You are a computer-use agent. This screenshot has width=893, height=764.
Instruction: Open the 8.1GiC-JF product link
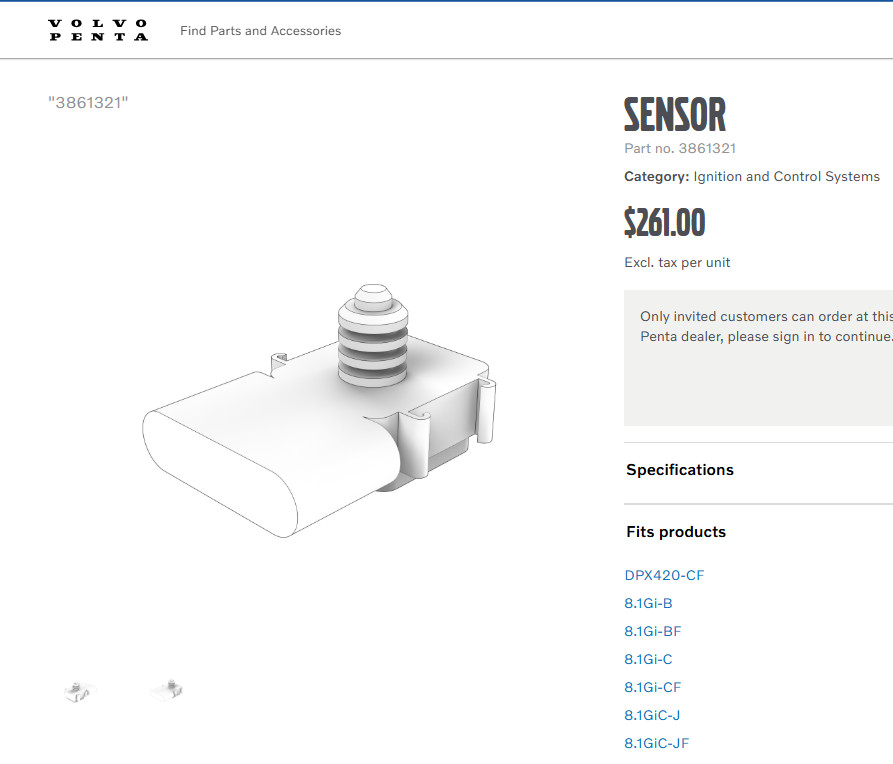[656, 743]
